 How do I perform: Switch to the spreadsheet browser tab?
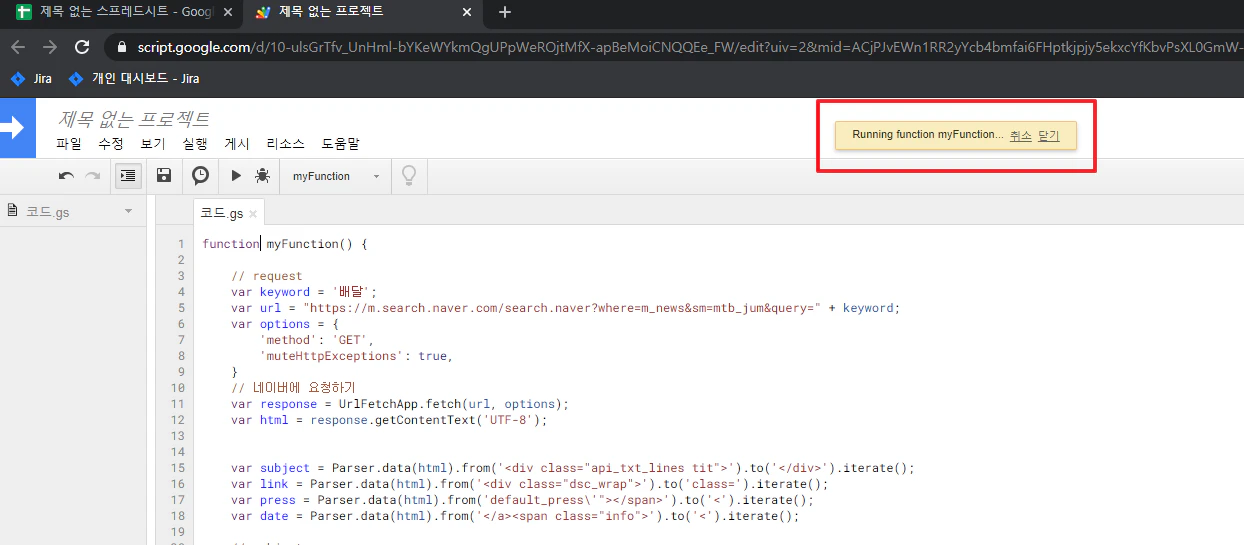[x=120, y=12]
